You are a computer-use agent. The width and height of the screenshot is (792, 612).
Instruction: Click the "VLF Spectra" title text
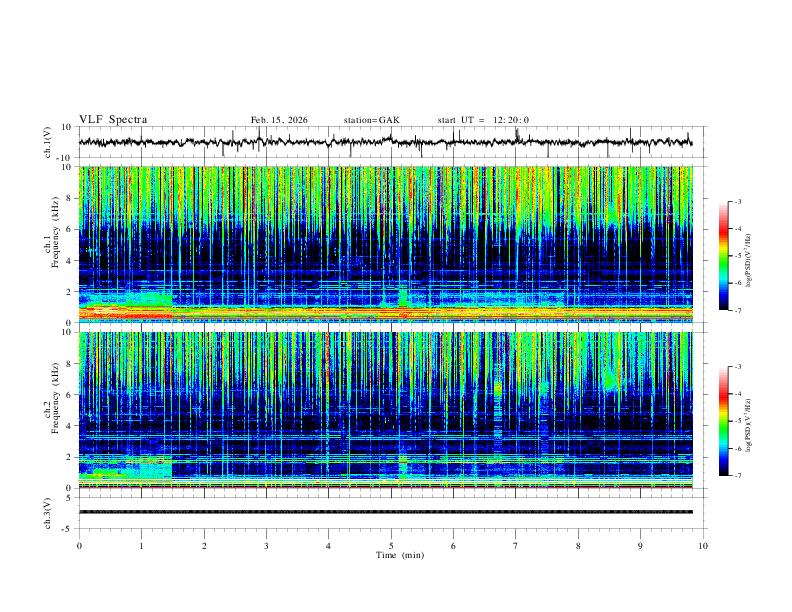113,120
